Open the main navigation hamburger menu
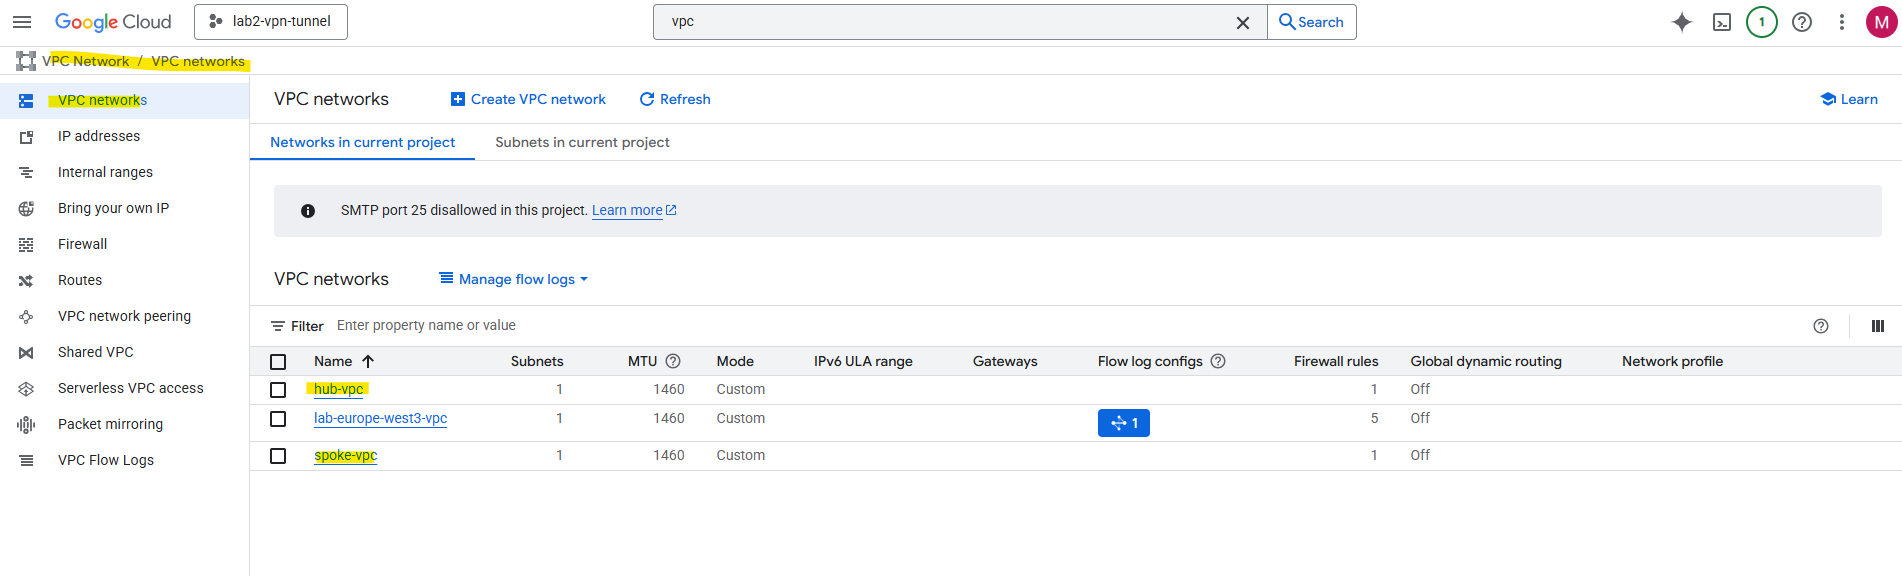This screenshot has width=1902, height=576. click(x=22, y=22)
